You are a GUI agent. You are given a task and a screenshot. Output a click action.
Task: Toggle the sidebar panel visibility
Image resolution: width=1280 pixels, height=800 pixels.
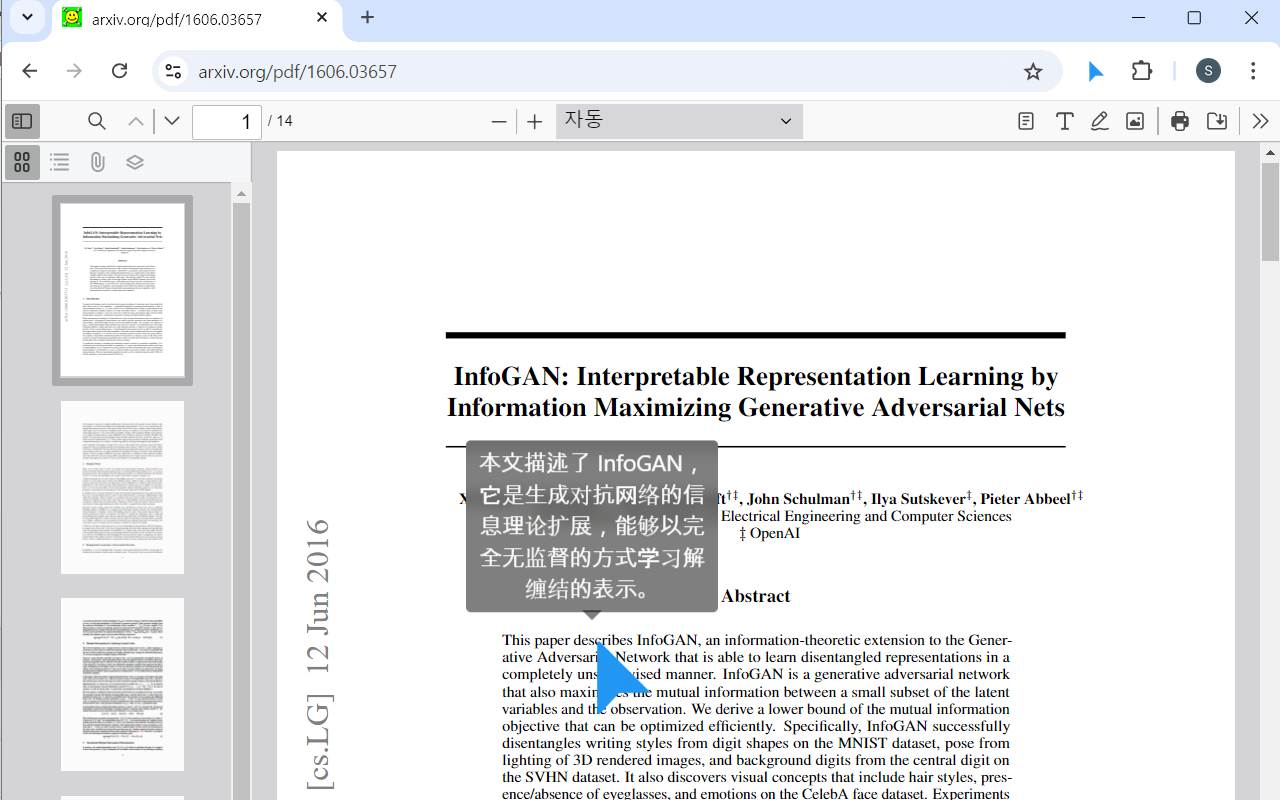(x=21, y=120)
